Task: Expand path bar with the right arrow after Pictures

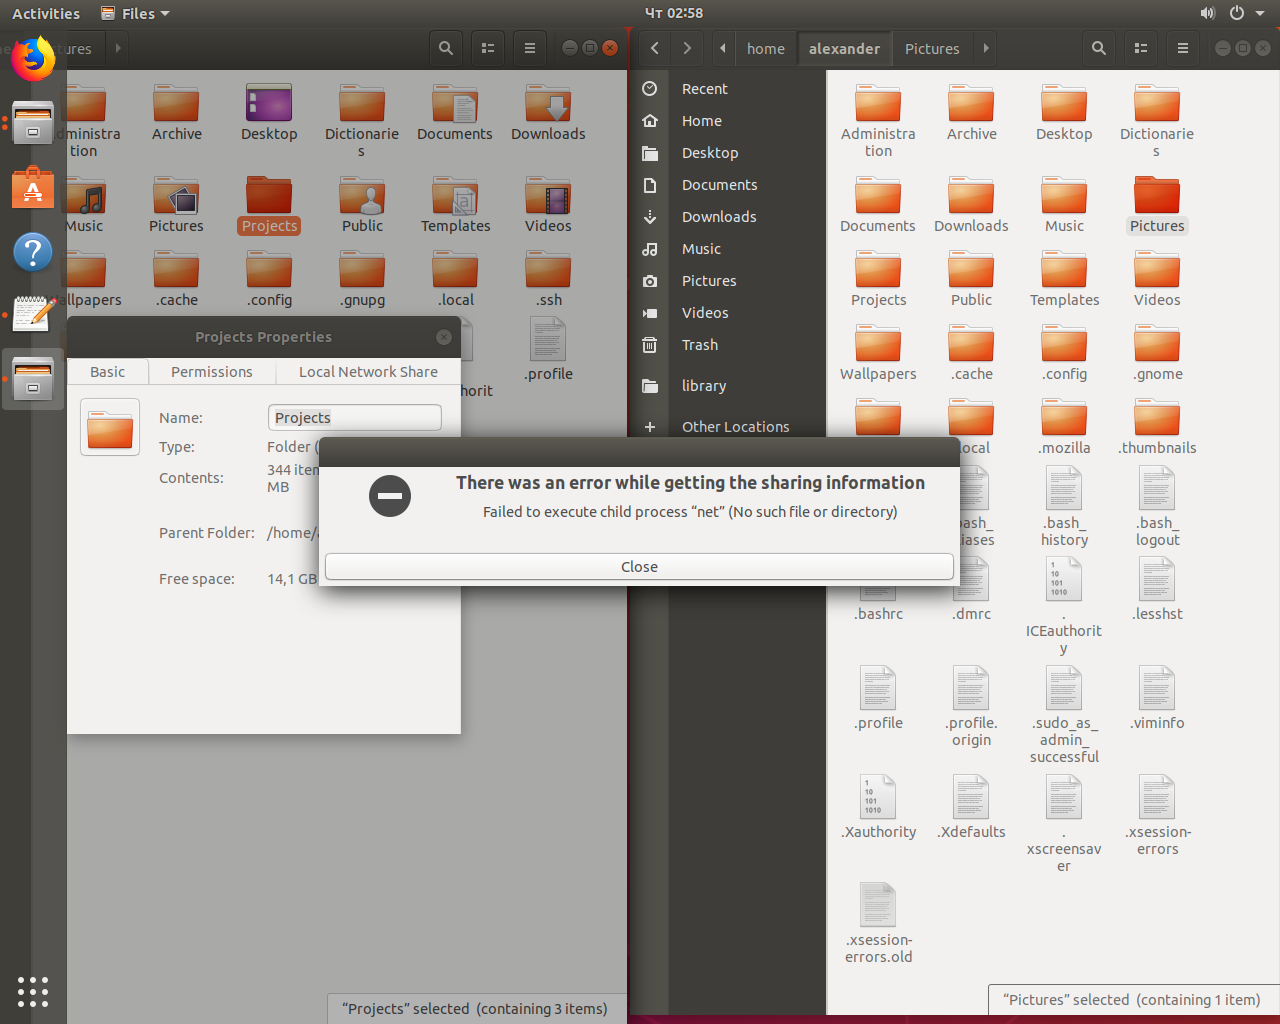Action: [x=986, y=48]
